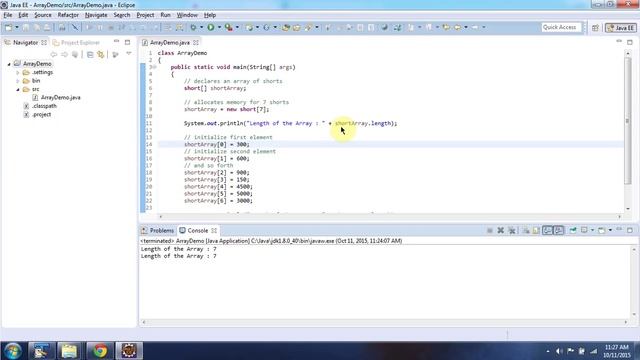Screen dimensions: 640x360
Task: Switch to the Navigator tab
Action: 25,42
